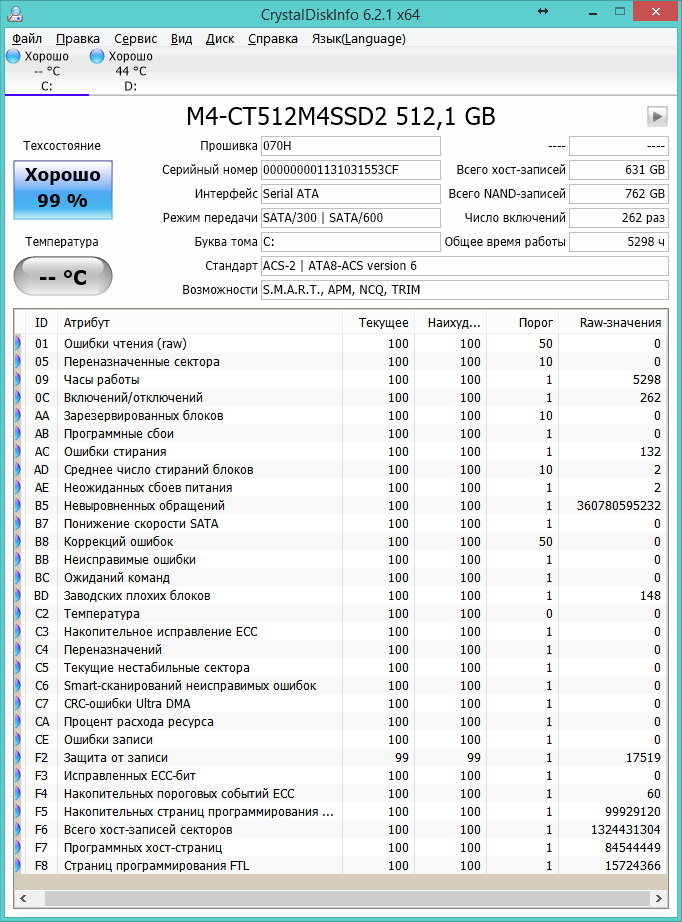Select row B8 Коррекций ошибок
The height and width of the screenshot is (922, 682).
click(341, 542)
